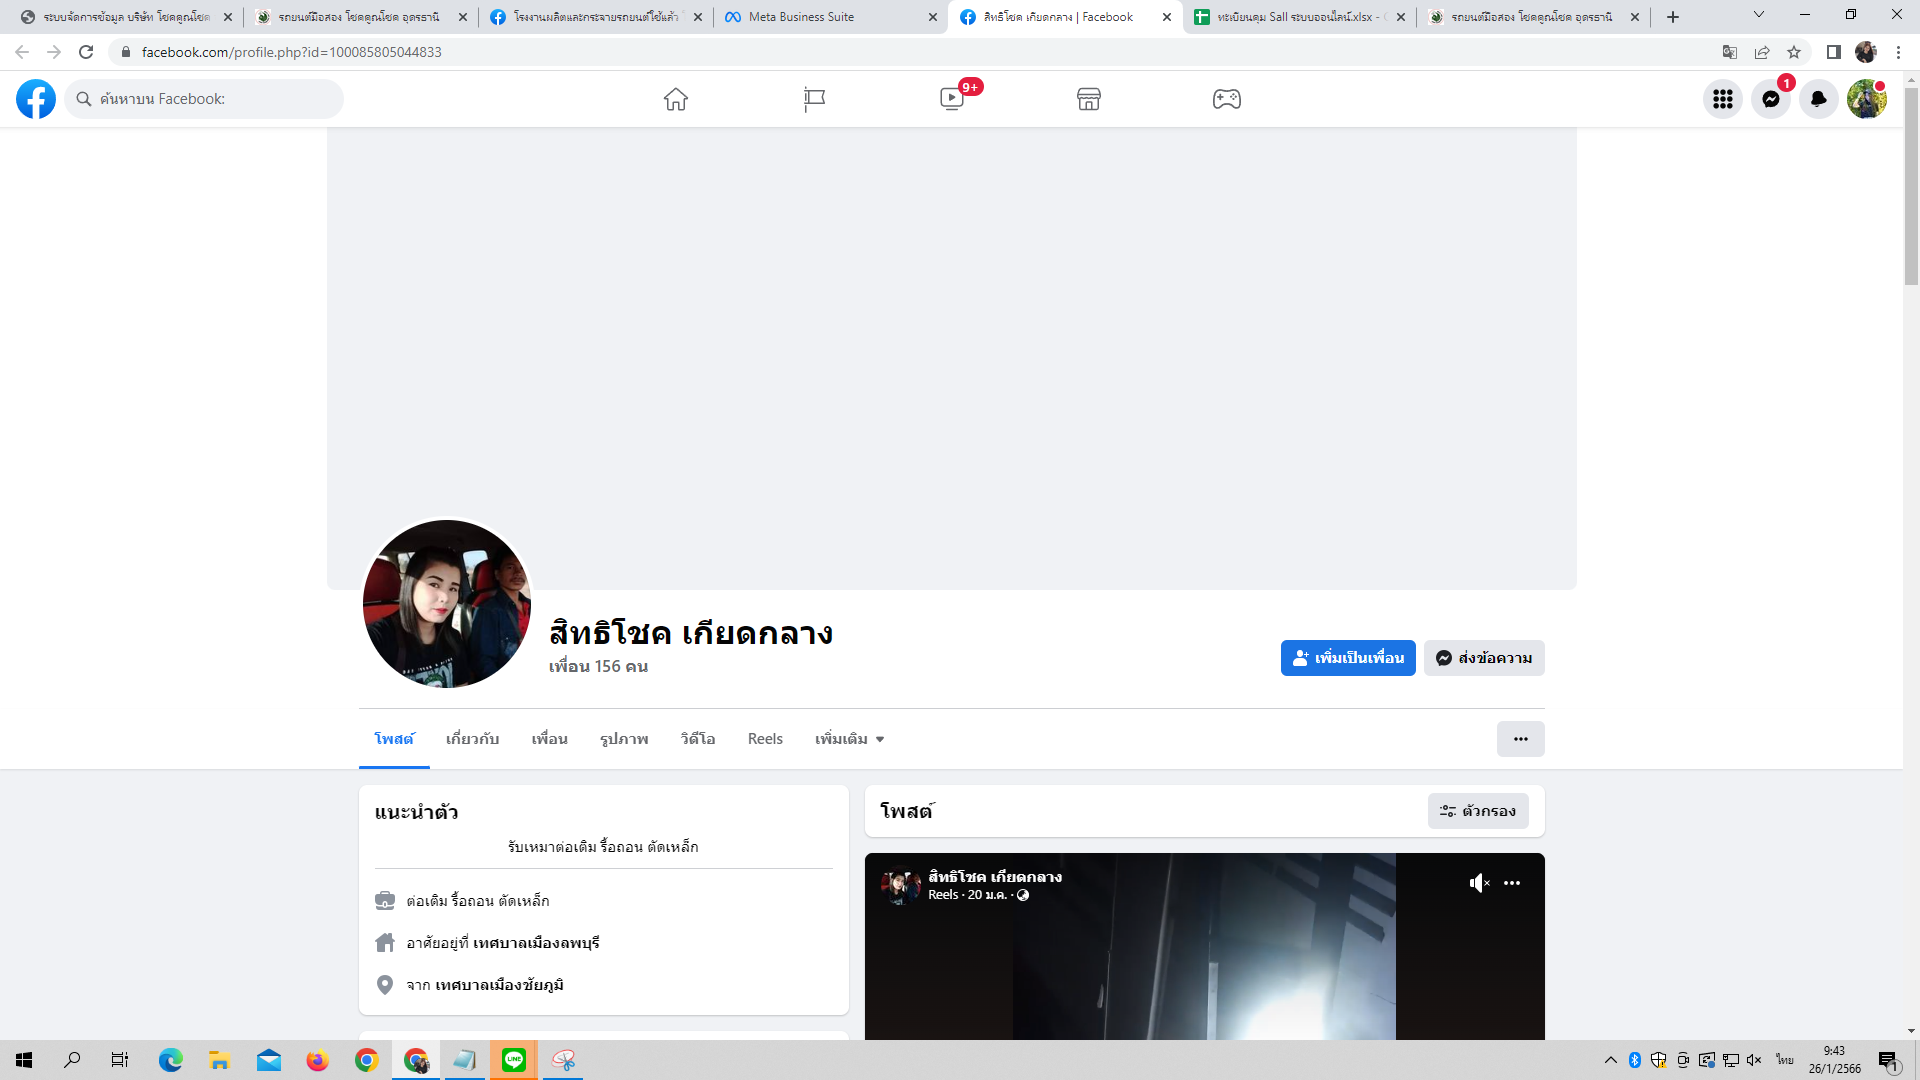Image resolution: width=1920 pixels, height=1080 pixels.
Task: Open the Messenger chat icon
Action: [x=1770, y=99]
